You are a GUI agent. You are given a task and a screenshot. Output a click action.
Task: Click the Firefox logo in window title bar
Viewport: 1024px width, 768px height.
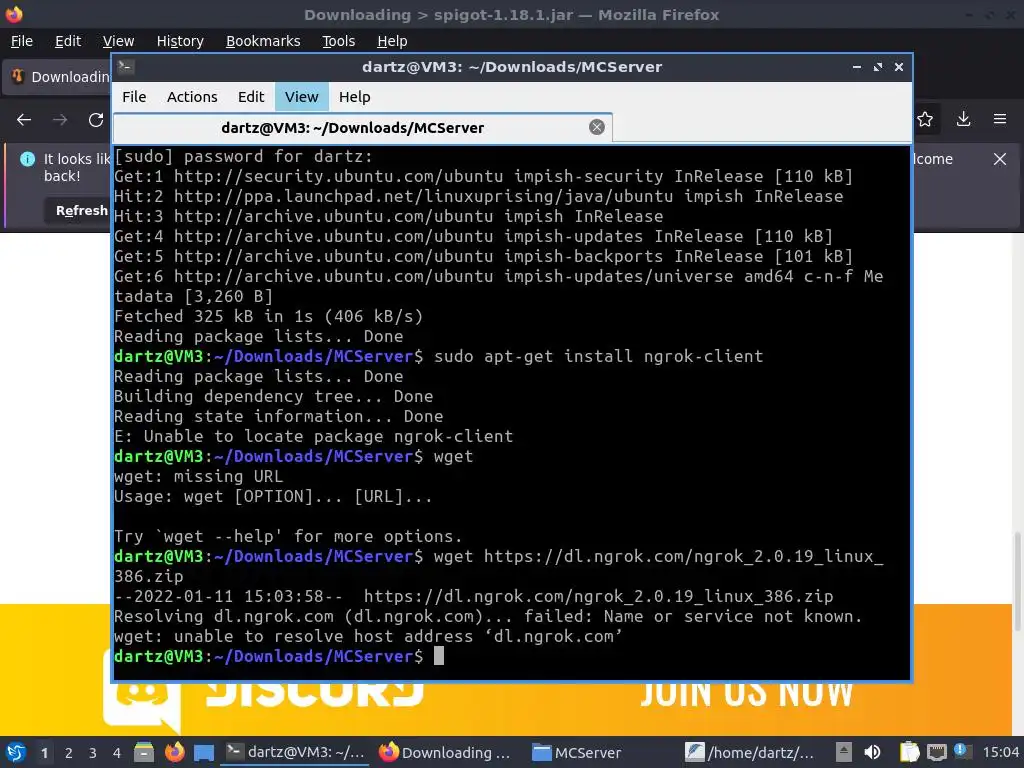(x=14, y=14)
